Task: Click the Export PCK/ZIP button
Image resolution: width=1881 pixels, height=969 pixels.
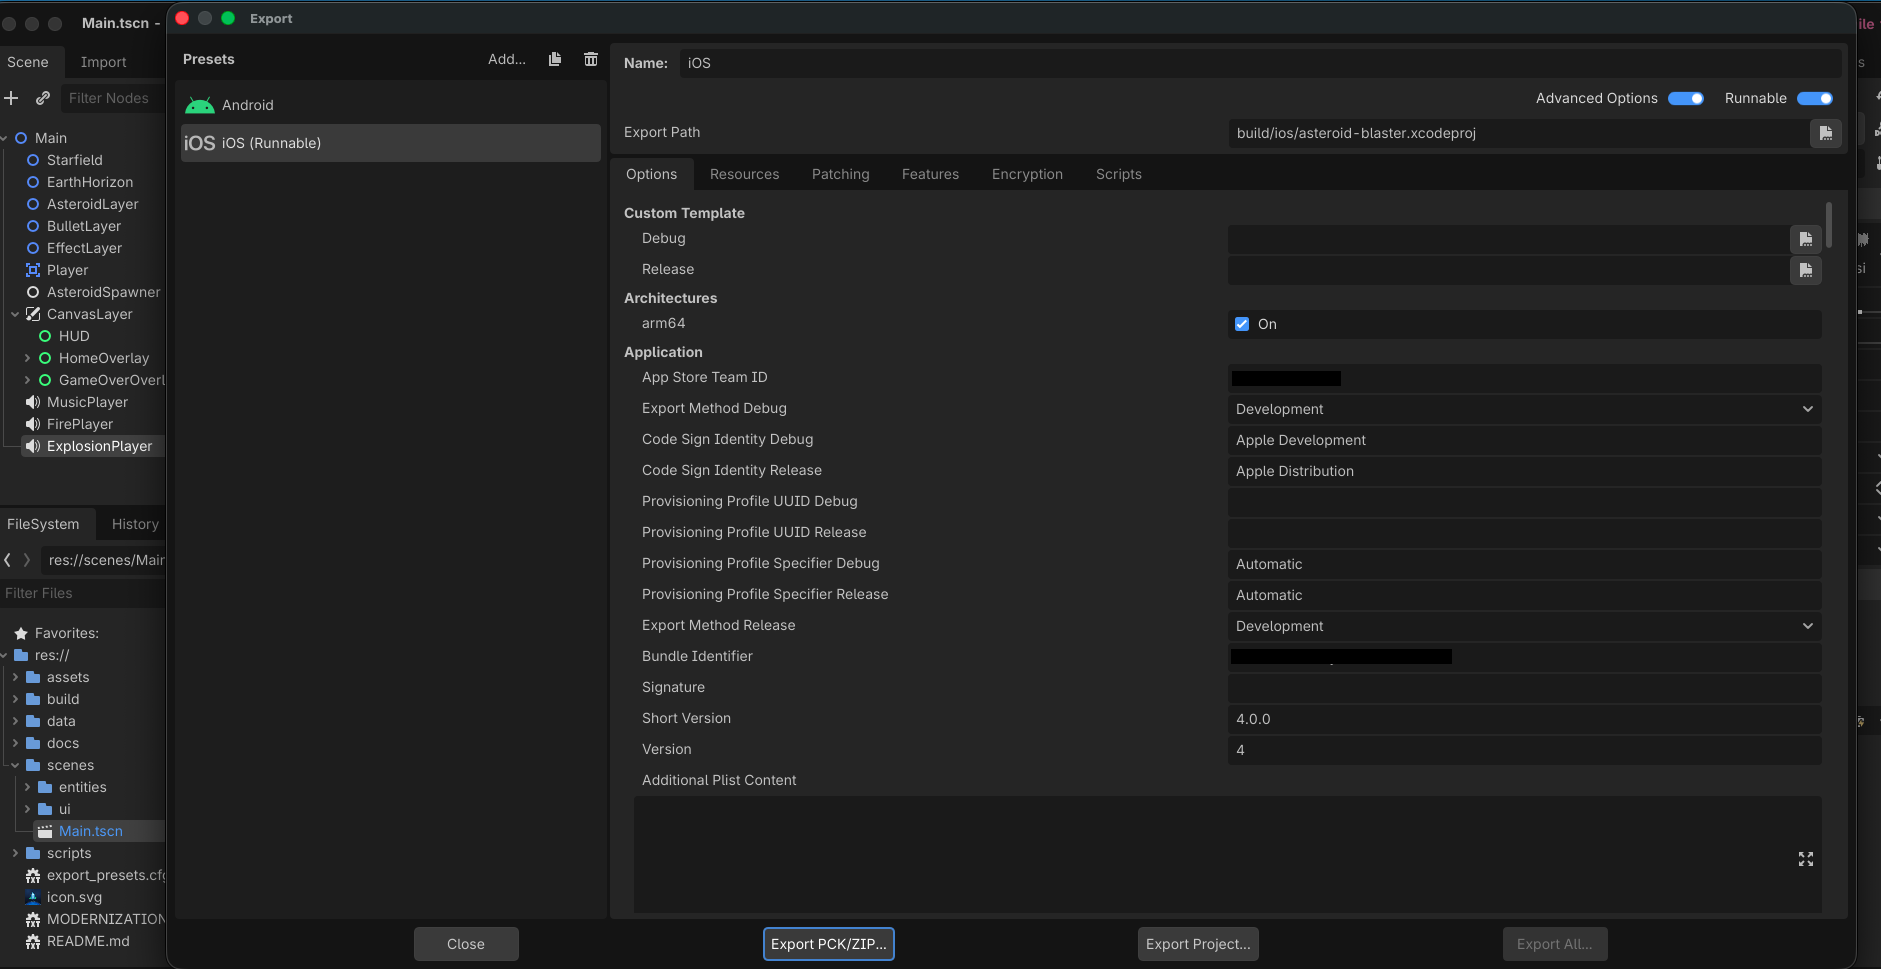Action: [x=828, y=943]
